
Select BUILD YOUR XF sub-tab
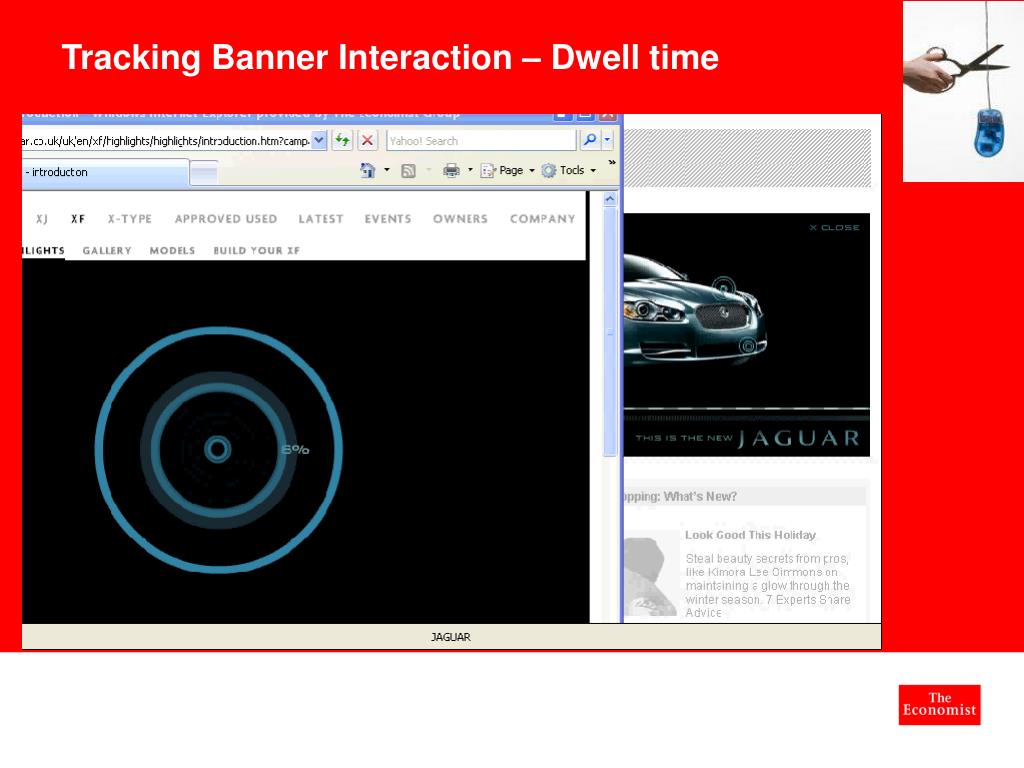[x=257, y=250]
